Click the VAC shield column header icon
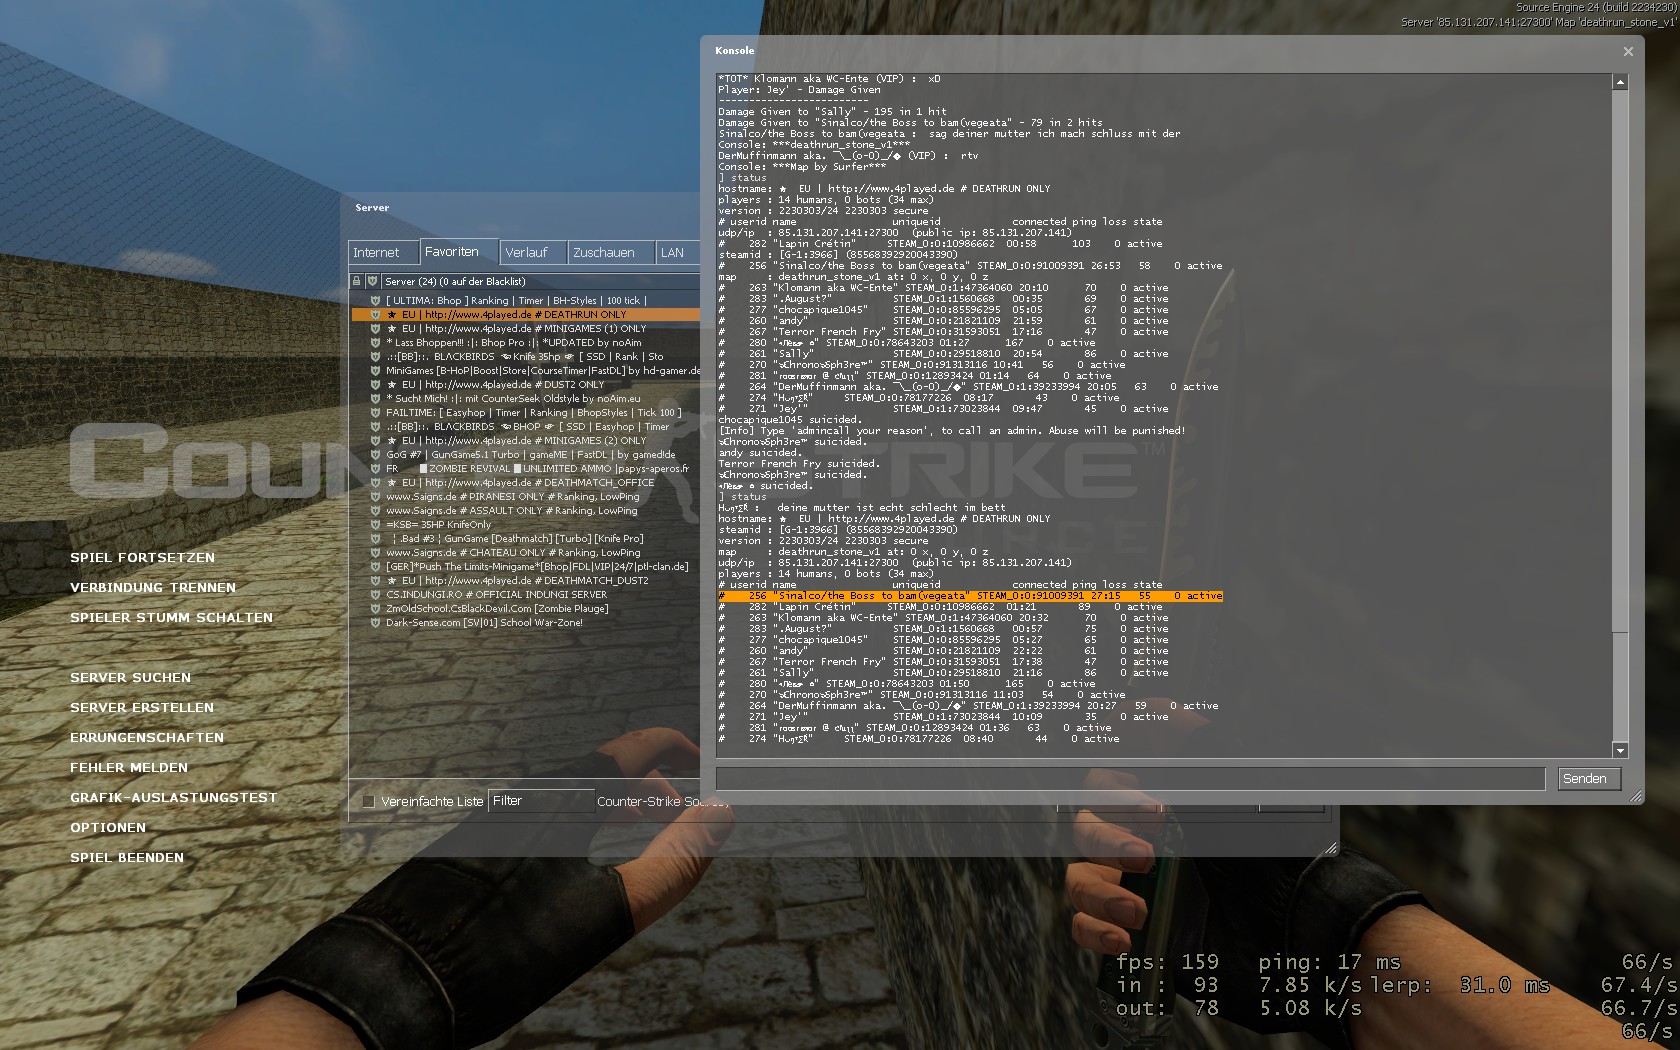This screenshot has height=1050, width=1680. pos(372,282)
